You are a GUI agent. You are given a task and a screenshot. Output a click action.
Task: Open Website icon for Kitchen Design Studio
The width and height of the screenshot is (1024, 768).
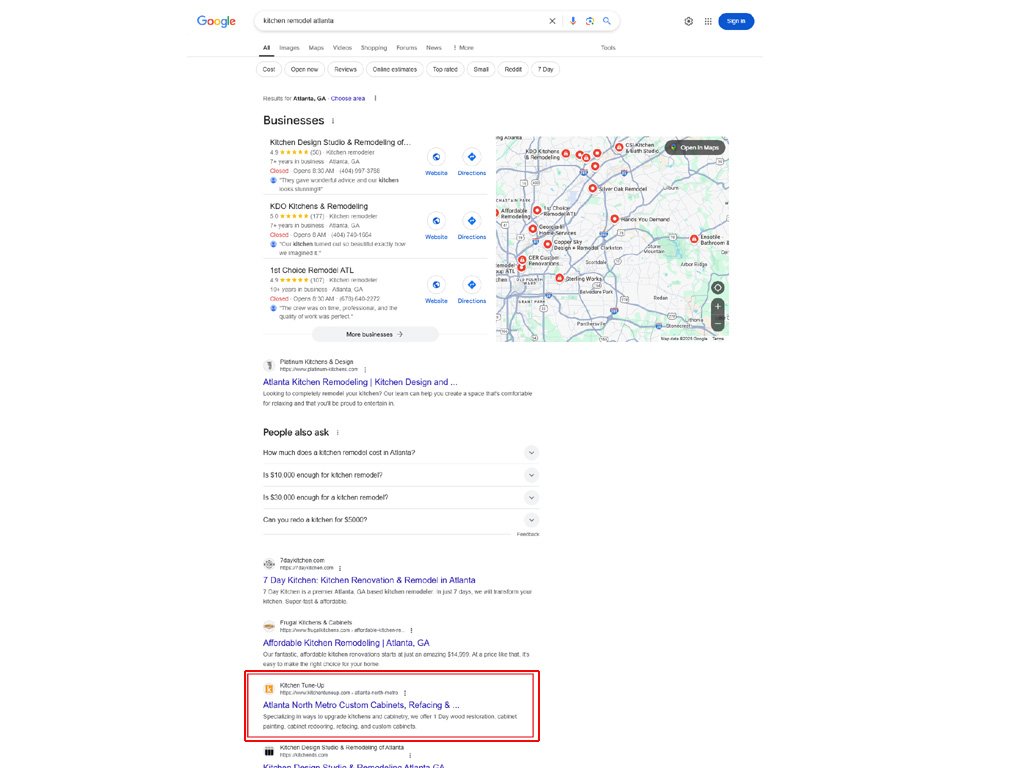tap(436, 157)
